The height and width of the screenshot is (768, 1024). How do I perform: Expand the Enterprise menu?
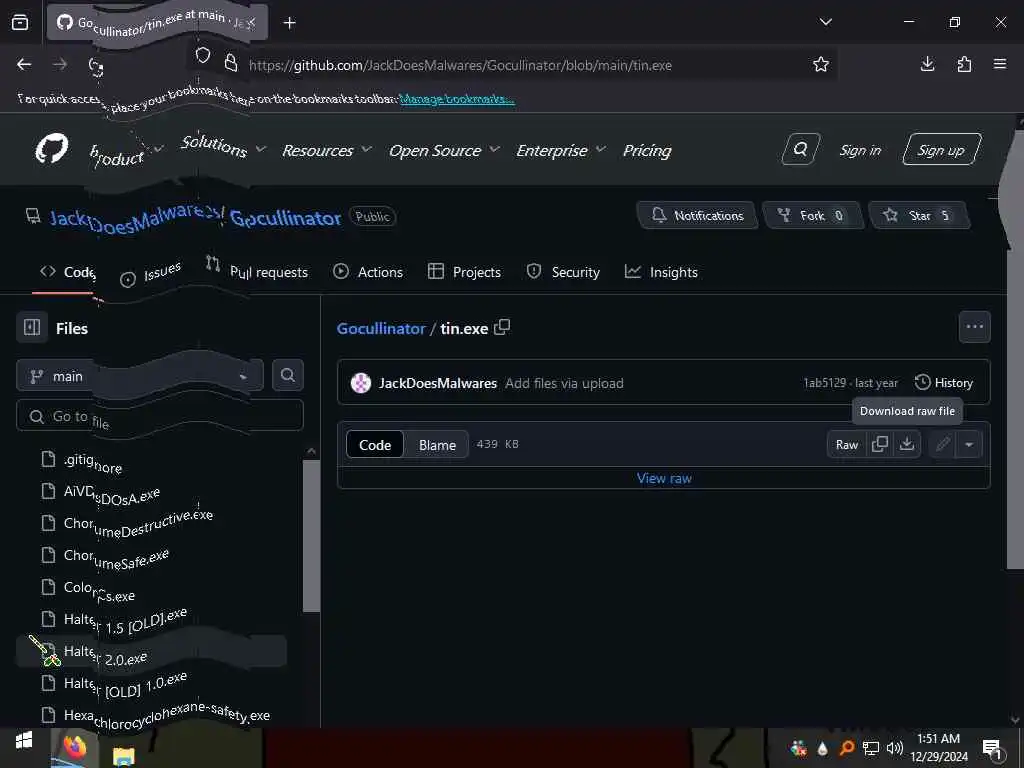pos(561,150)
